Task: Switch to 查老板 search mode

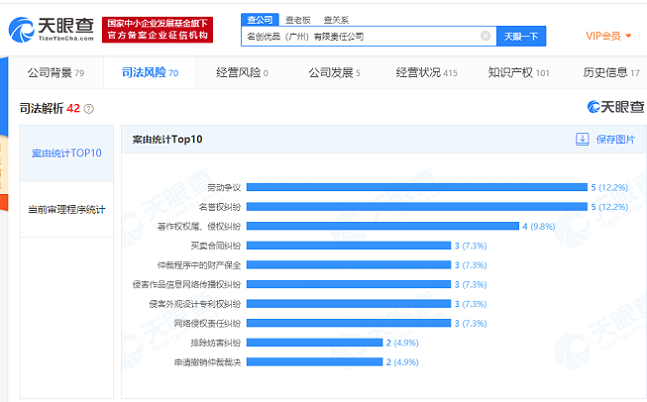Action: (x=297, y=18)
